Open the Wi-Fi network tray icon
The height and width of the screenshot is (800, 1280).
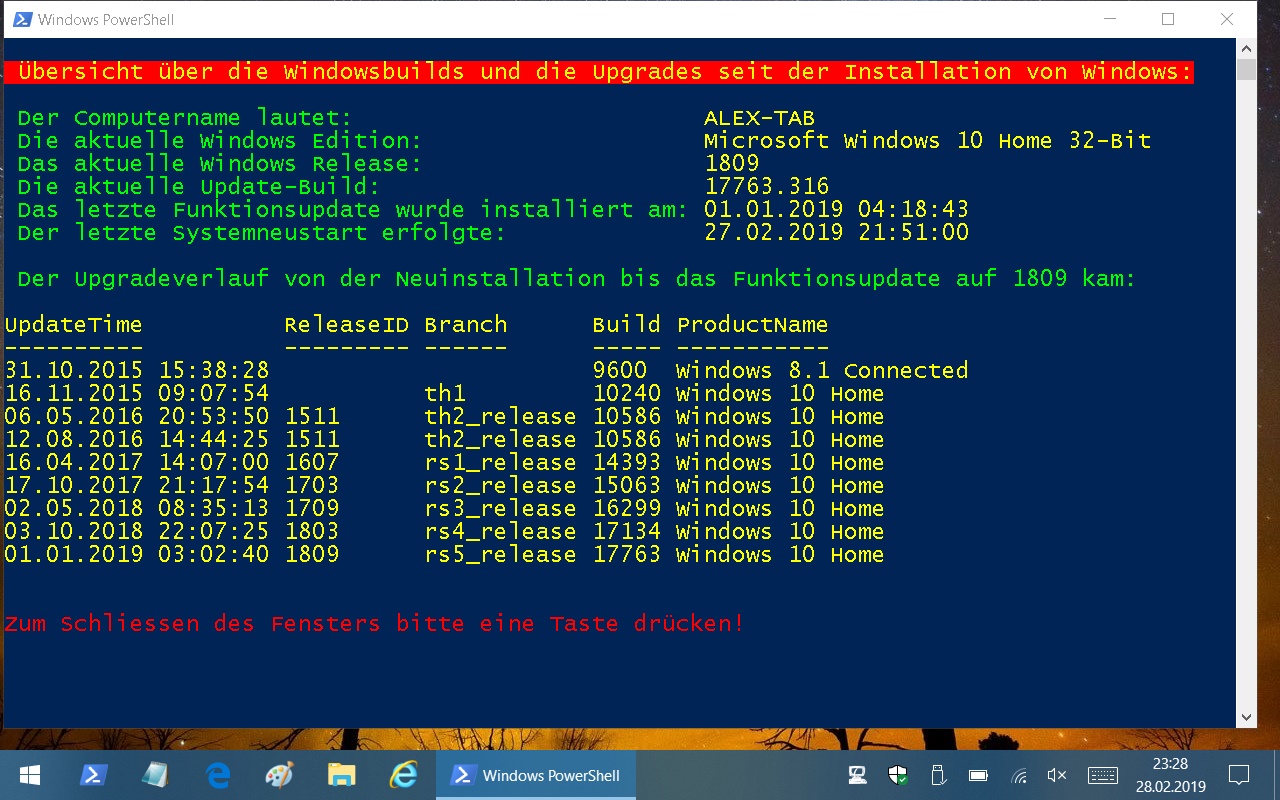[x=1019, y=776]
